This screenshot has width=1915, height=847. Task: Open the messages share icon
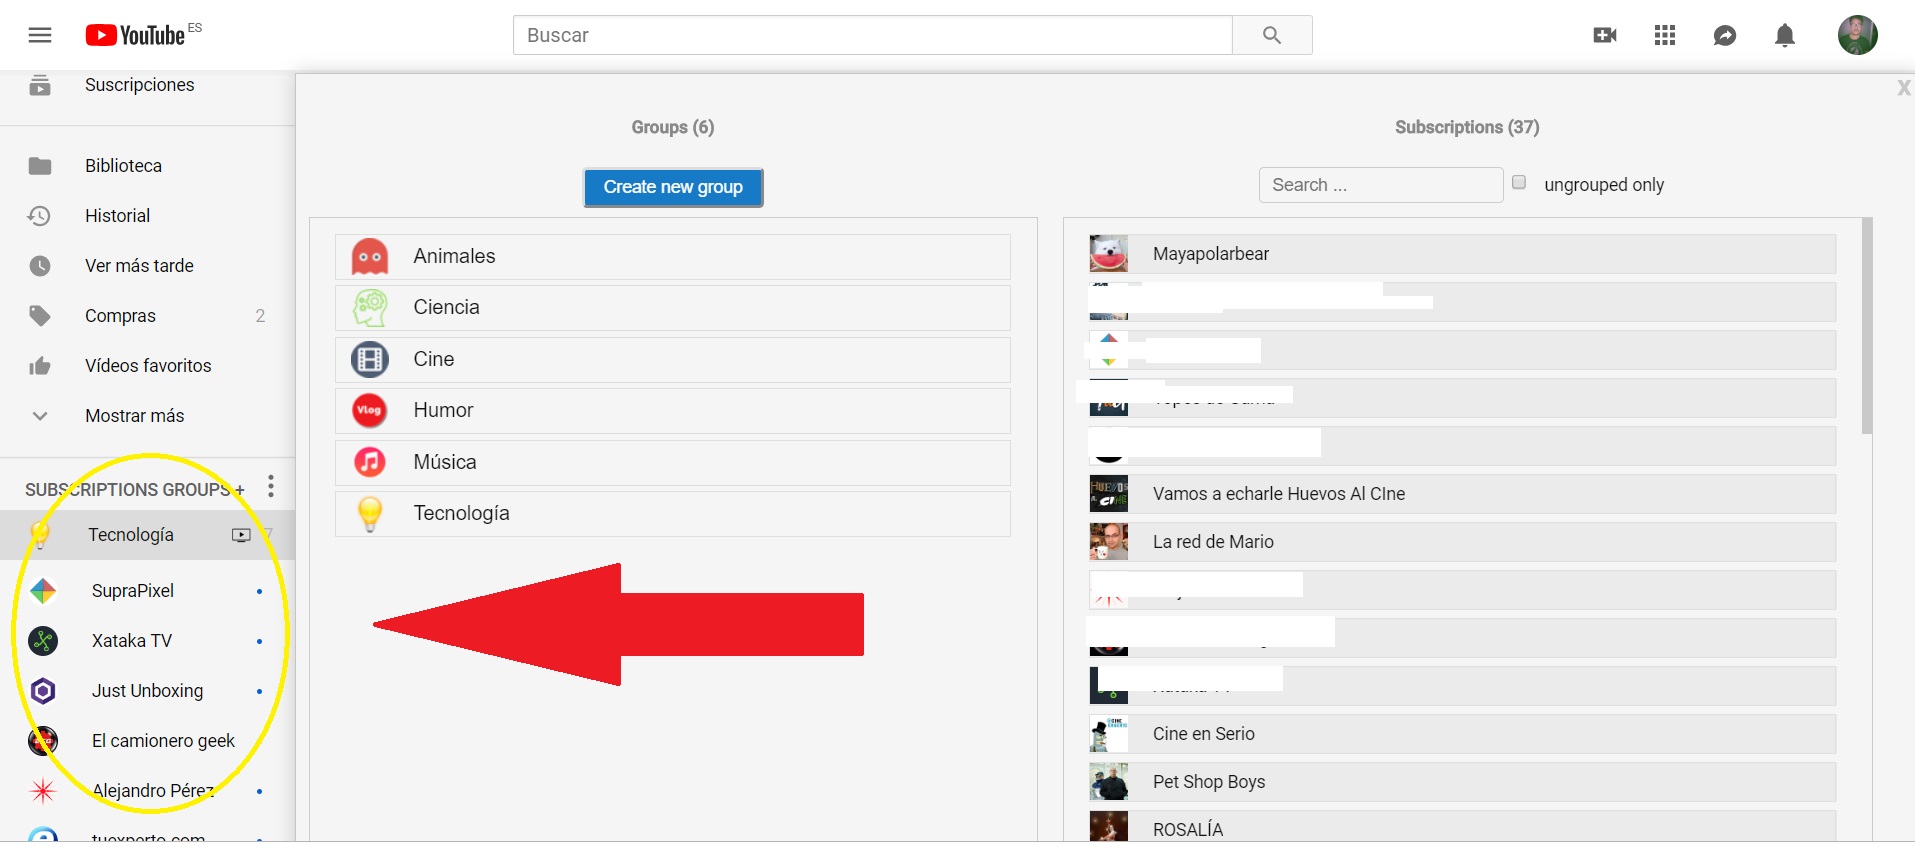1724,36
